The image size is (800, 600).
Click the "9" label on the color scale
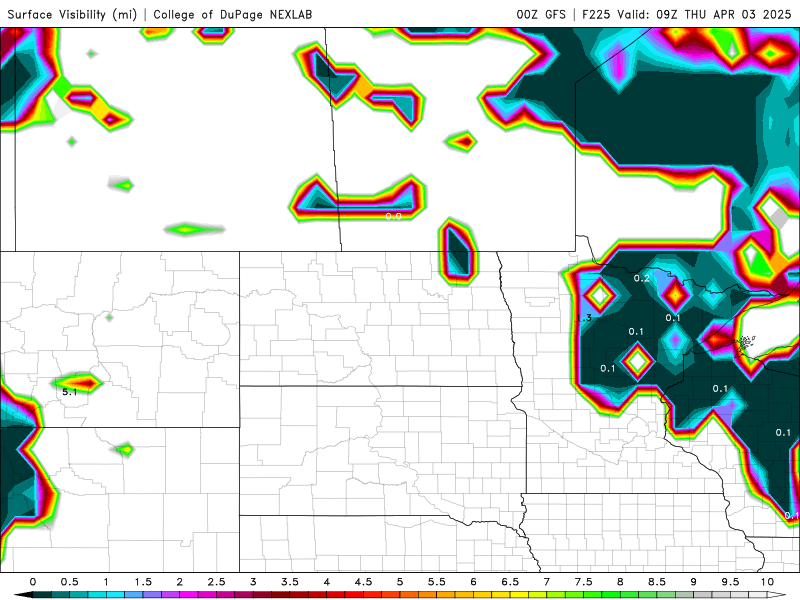[x=694, y=582]
